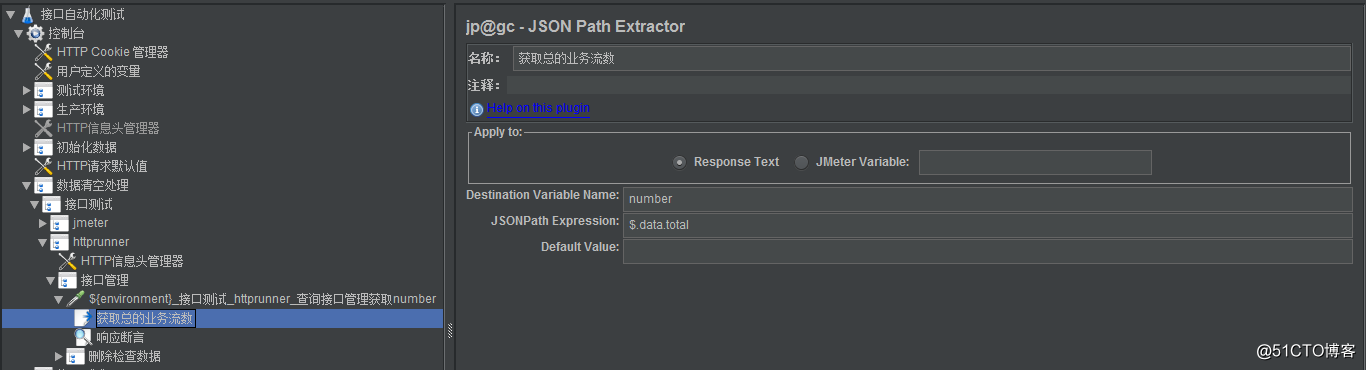The image size is (1366, 370).
Task: Select the 接口管理 tree label
Action: [104, 280]
